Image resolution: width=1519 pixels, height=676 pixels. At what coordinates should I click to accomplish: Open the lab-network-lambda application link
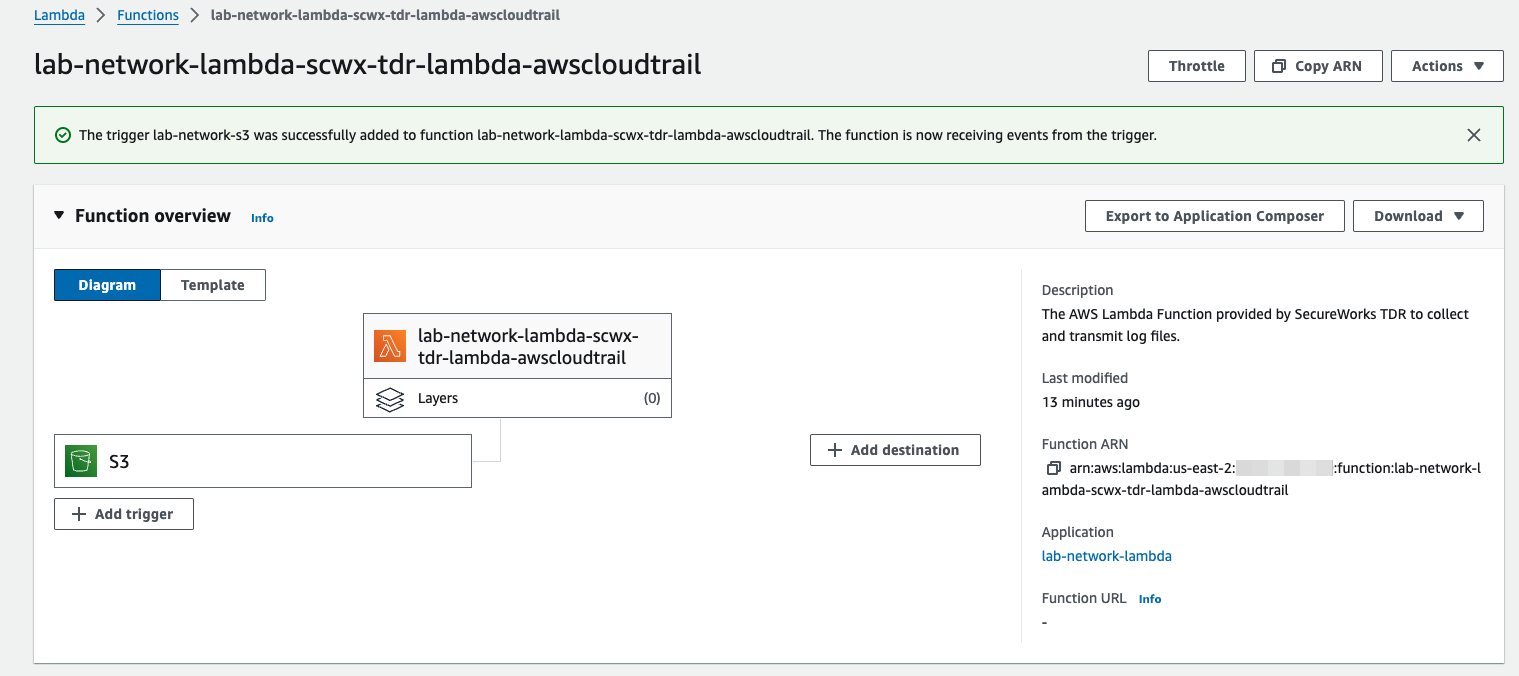point(1106,556)
